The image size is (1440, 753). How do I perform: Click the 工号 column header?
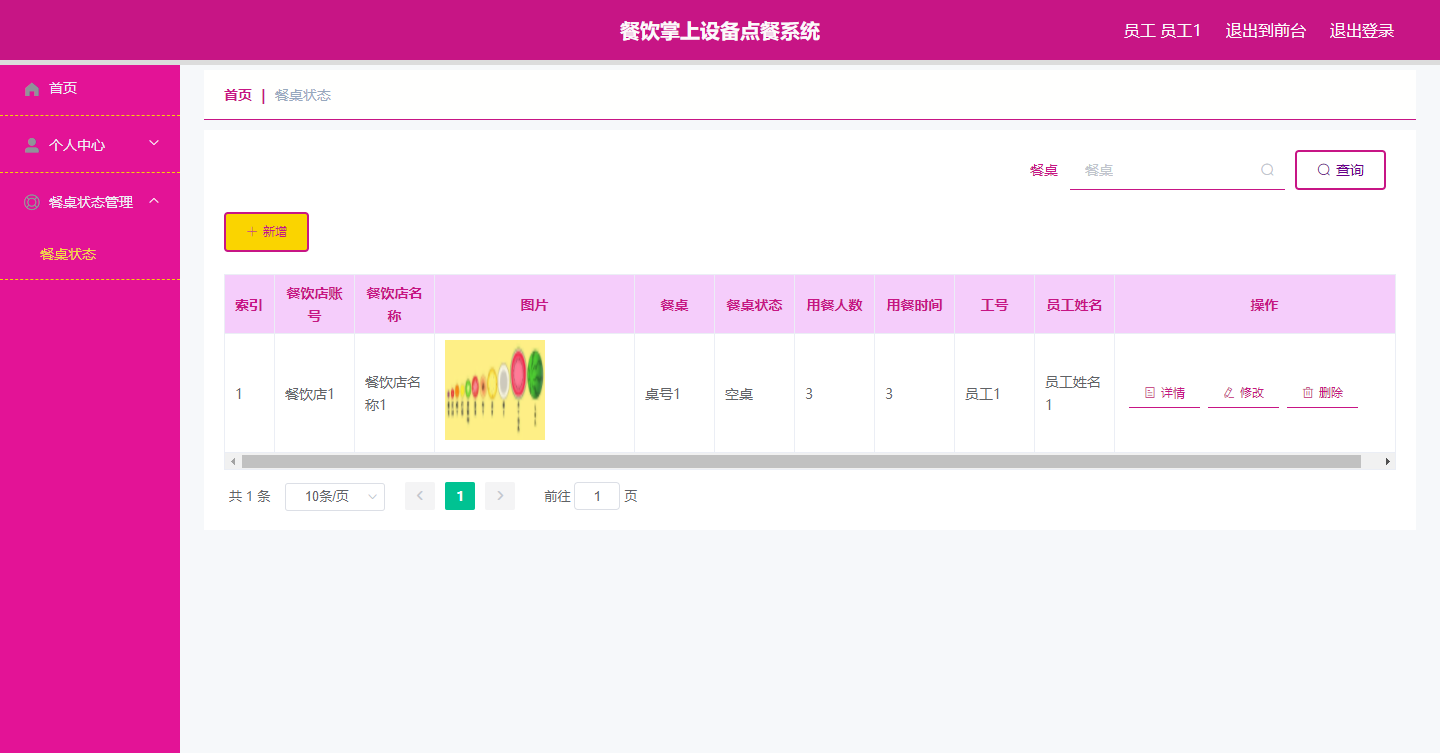pyautogui.click(x=994, y=305)
